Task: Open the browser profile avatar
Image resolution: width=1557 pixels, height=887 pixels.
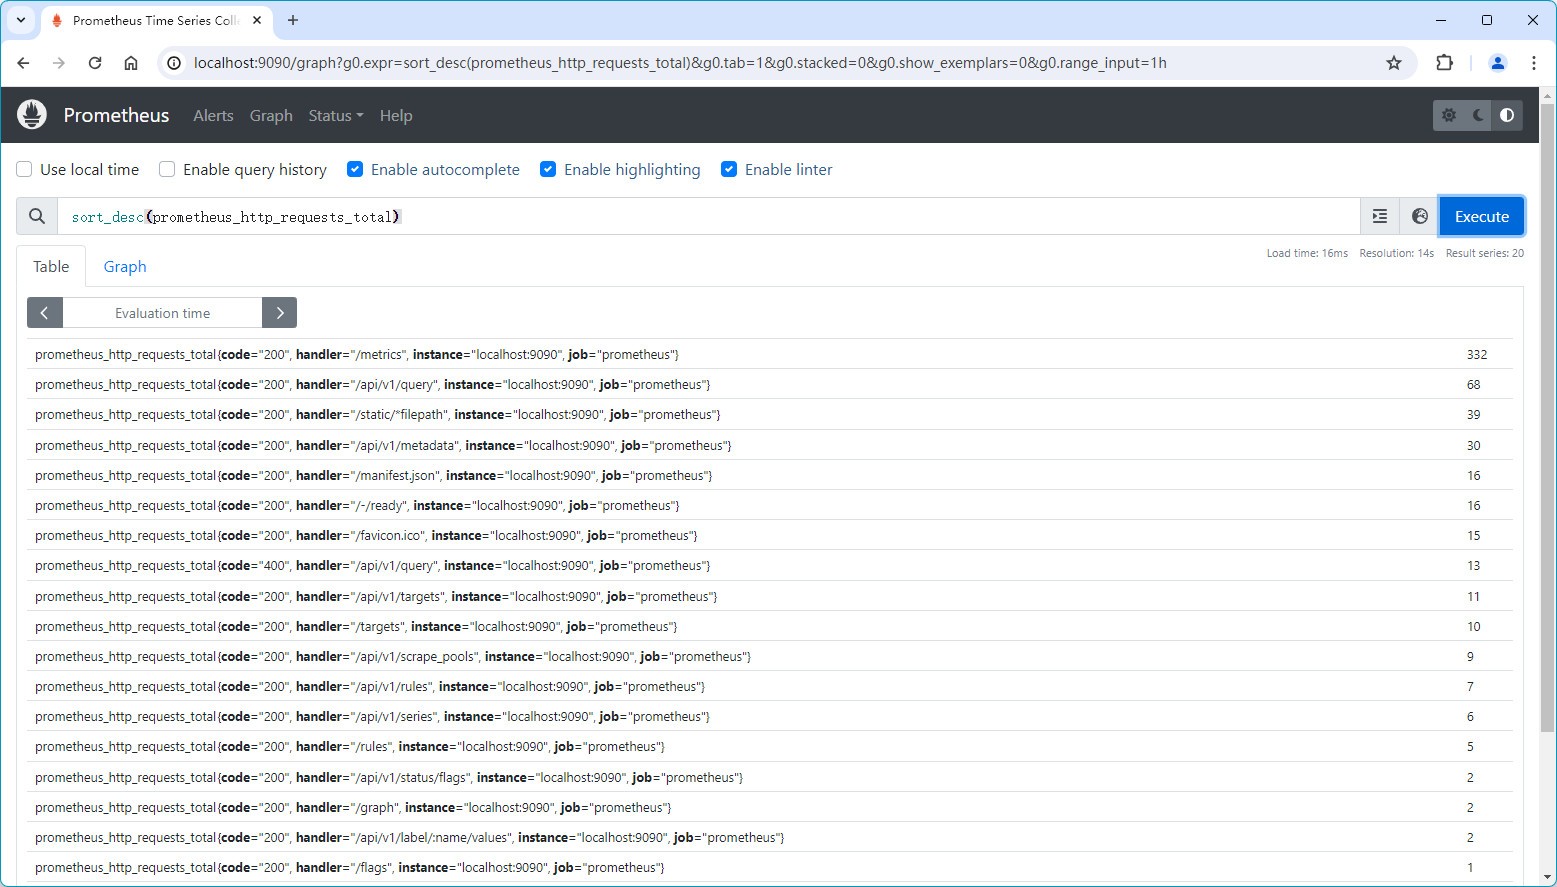Action: tap(1498, 63)
